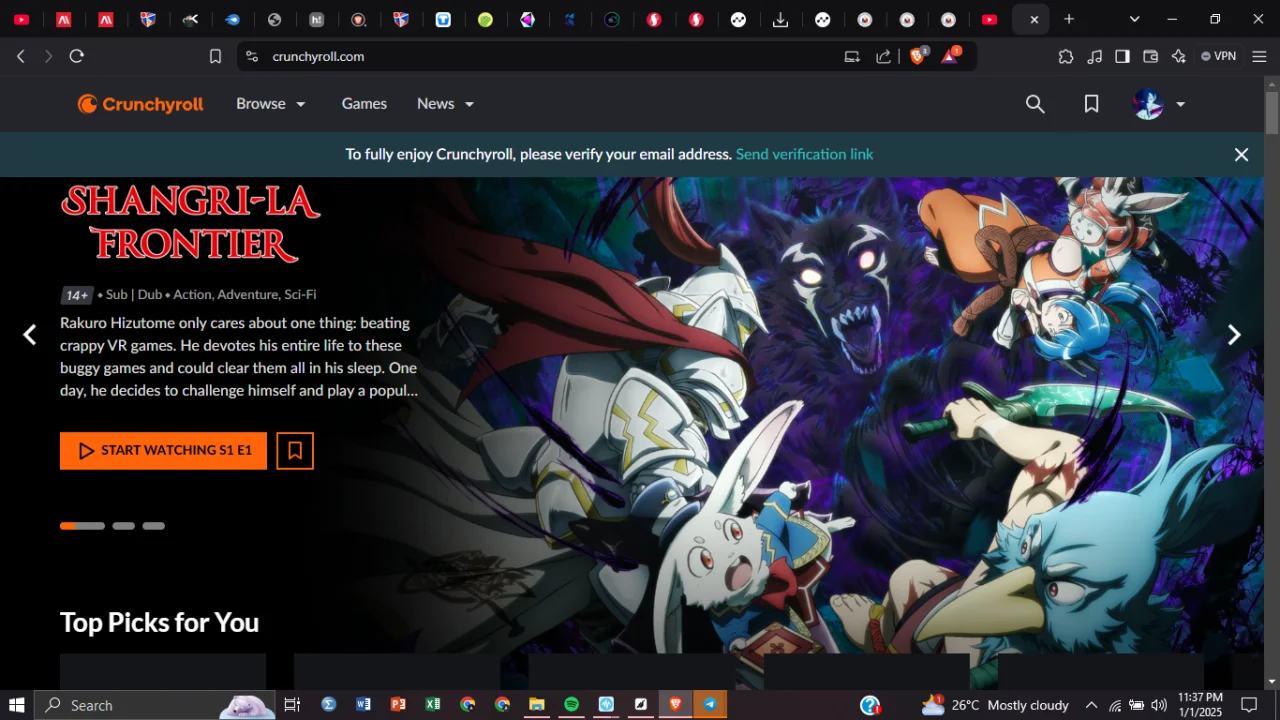The height and width of the screenshot is (720, 1280).
Task: Reload the Crunchyroll page
Action: (x=77, y=57)
